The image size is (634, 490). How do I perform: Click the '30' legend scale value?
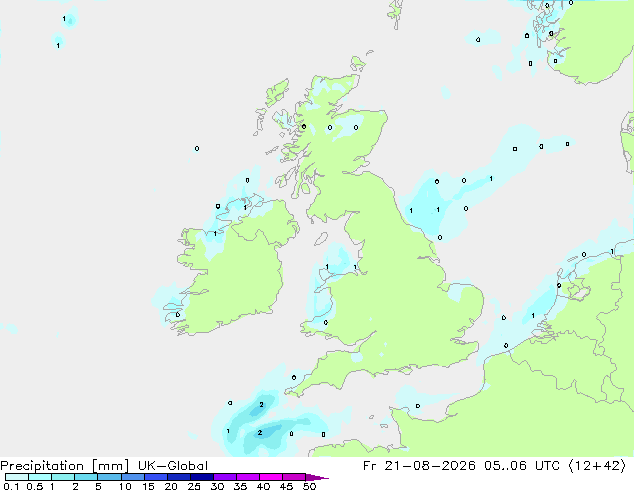(x=217, y=486)
